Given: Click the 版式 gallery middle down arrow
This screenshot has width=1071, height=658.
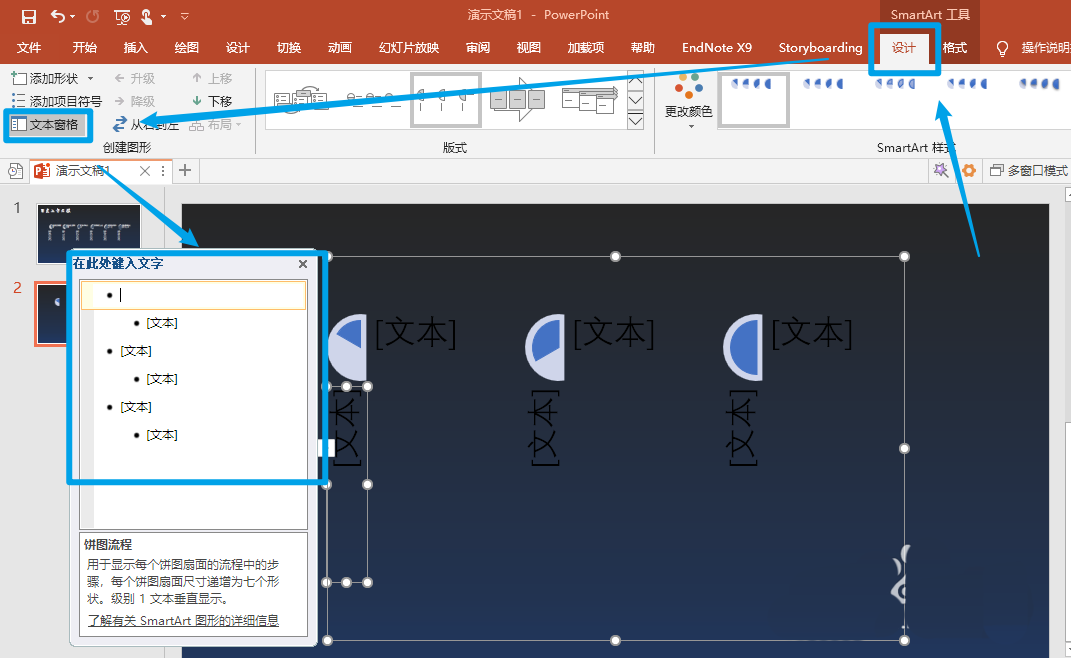Looking at the screenshot, I should [x=635, y=100].
